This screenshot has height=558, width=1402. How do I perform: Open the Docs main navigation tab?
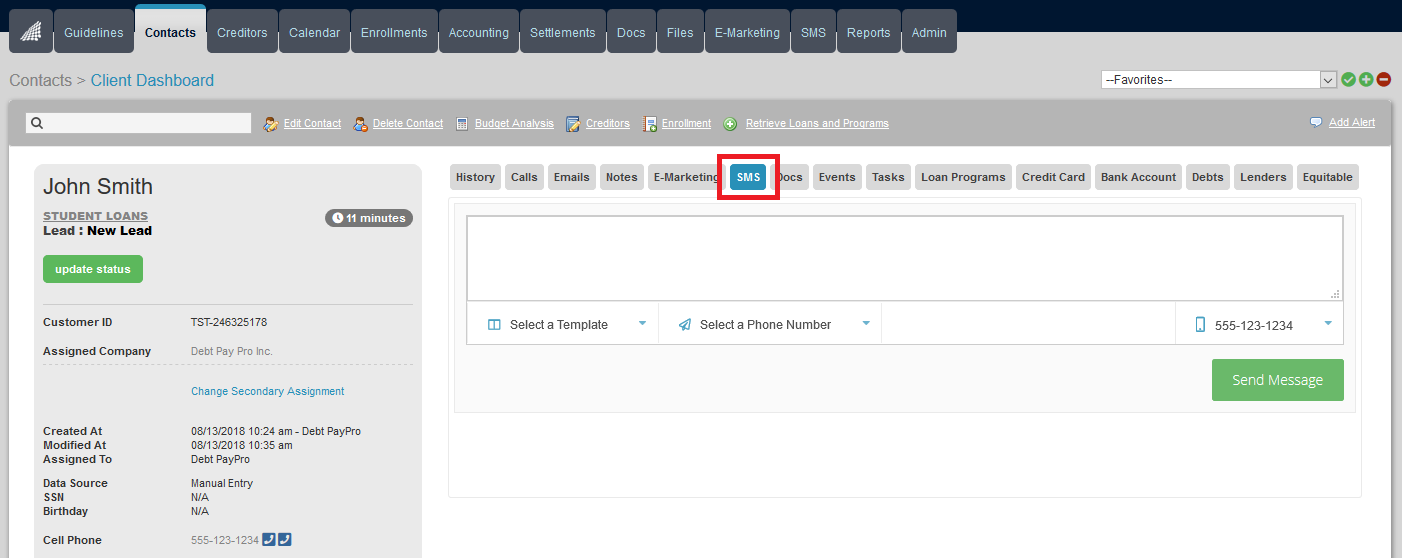[x=631, y=32]
